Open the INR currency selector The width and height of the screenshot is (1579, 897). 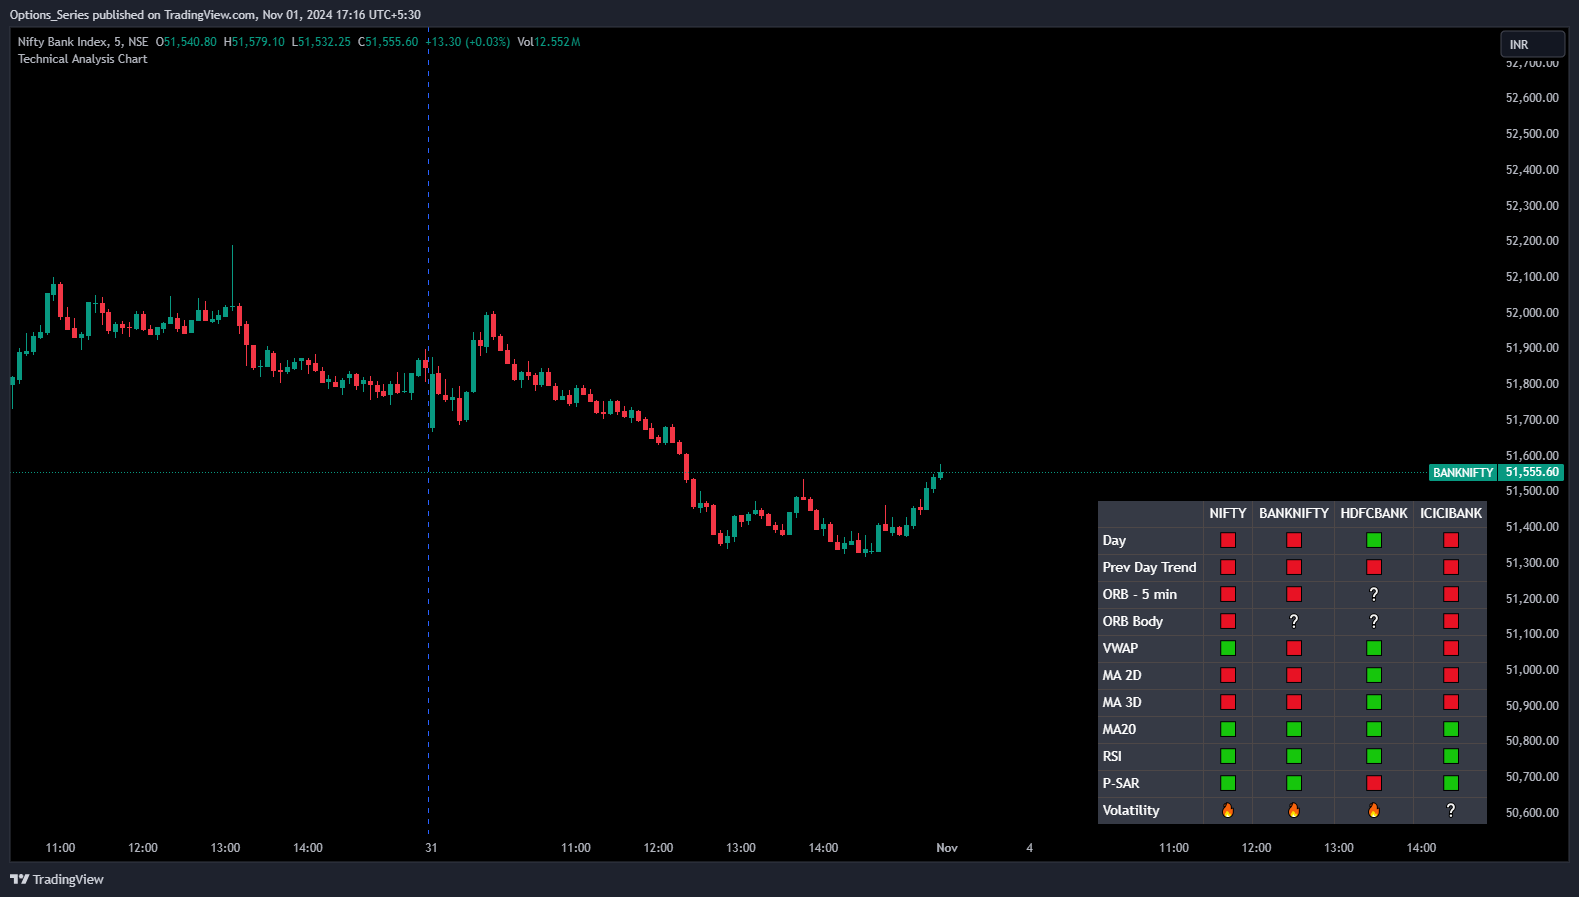(x=1532, y=44)
